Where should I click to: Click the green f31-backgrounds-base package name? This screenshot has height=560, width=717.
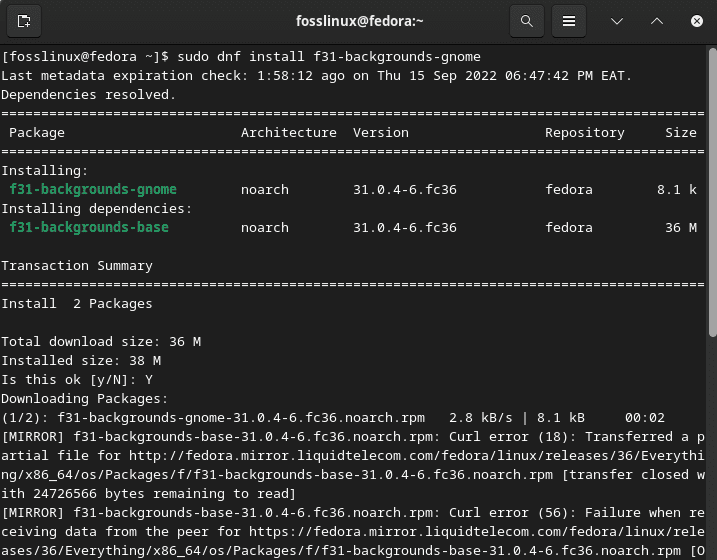(x=89, y=227)
